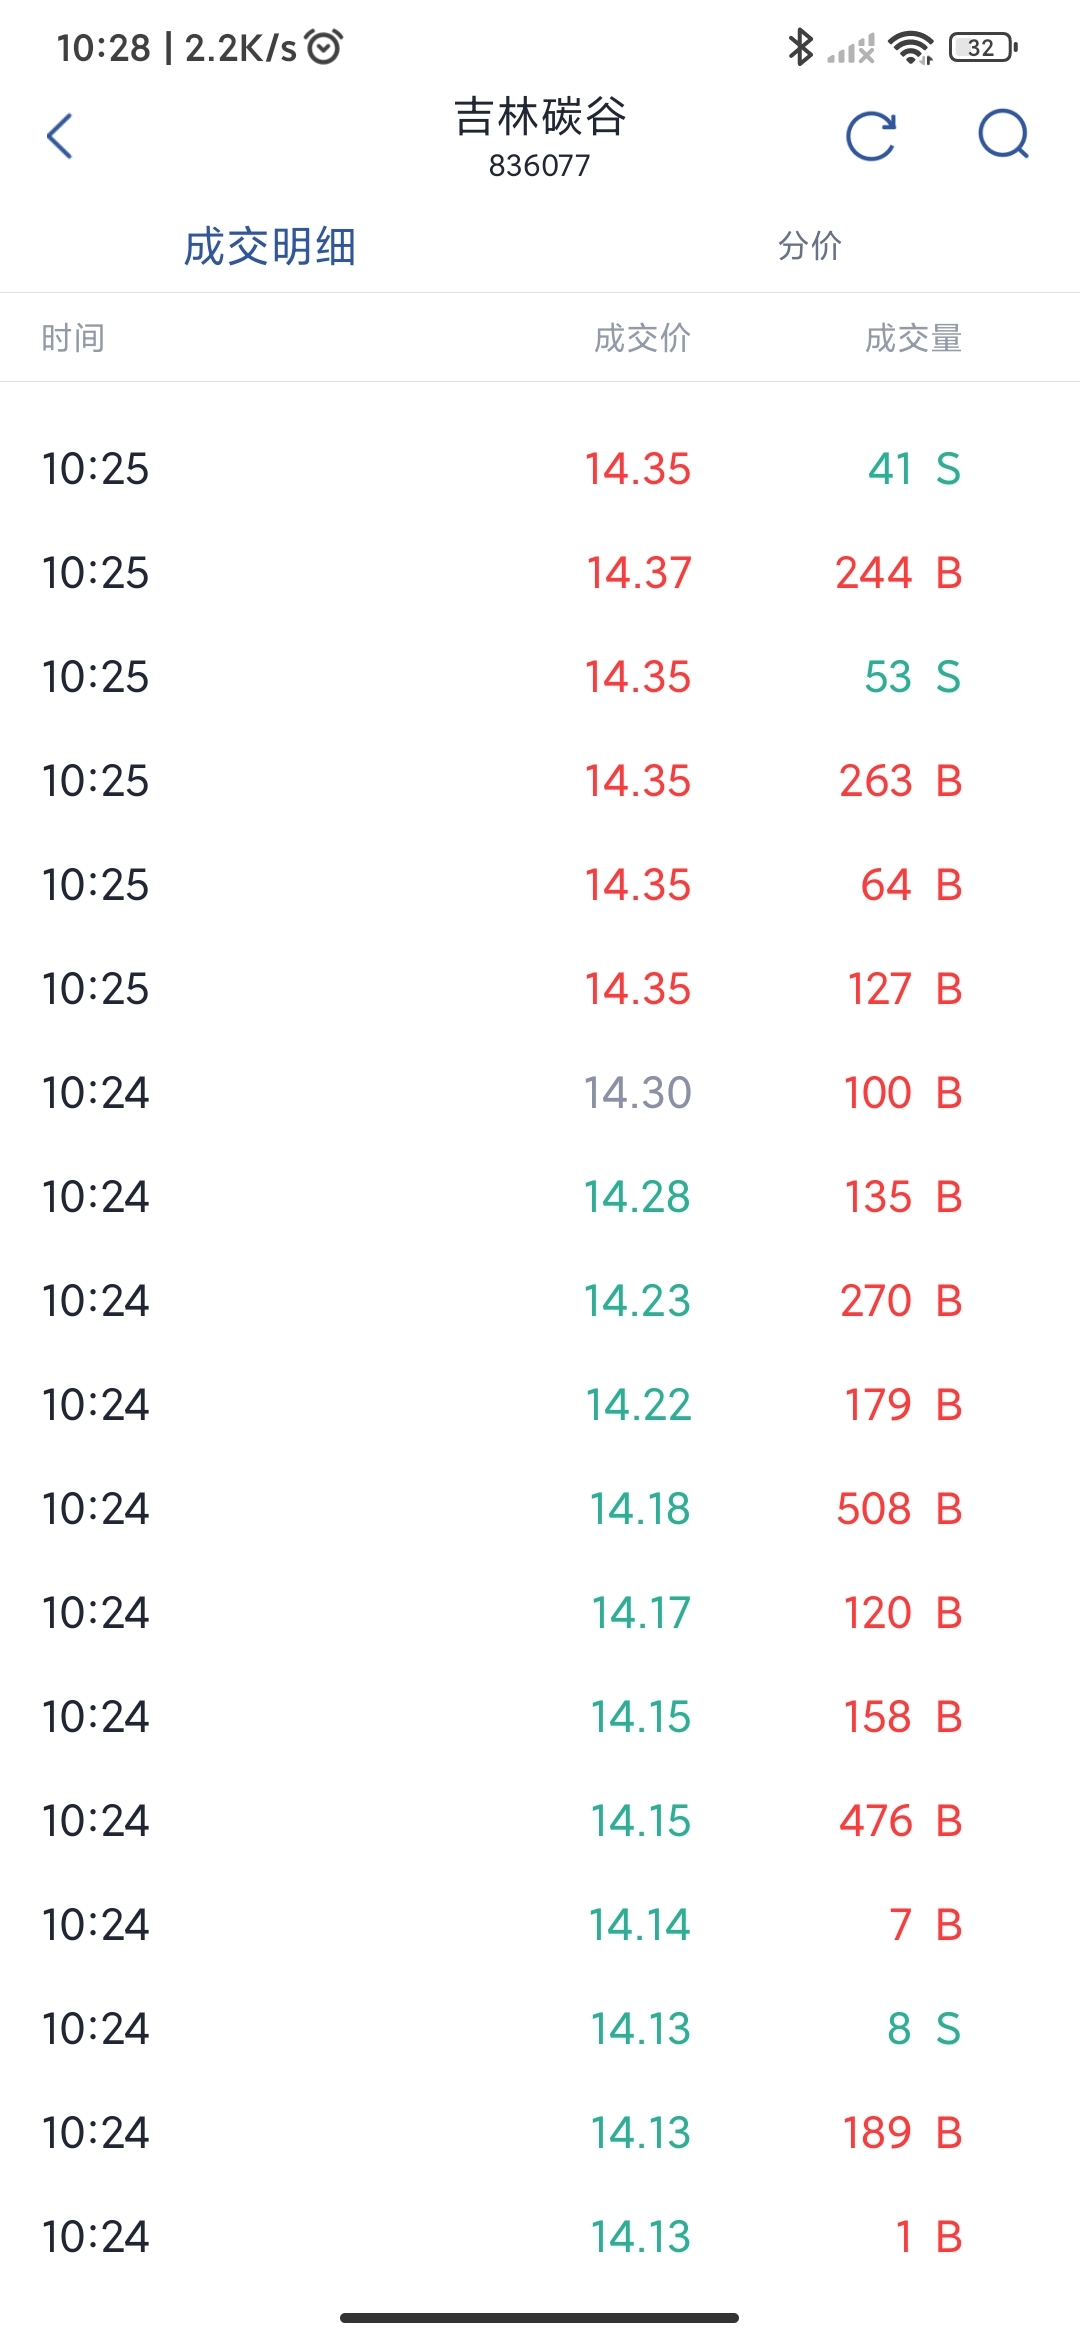
Task: Tap the Wi-Fi status icon
Action: [x=911, y=47]
